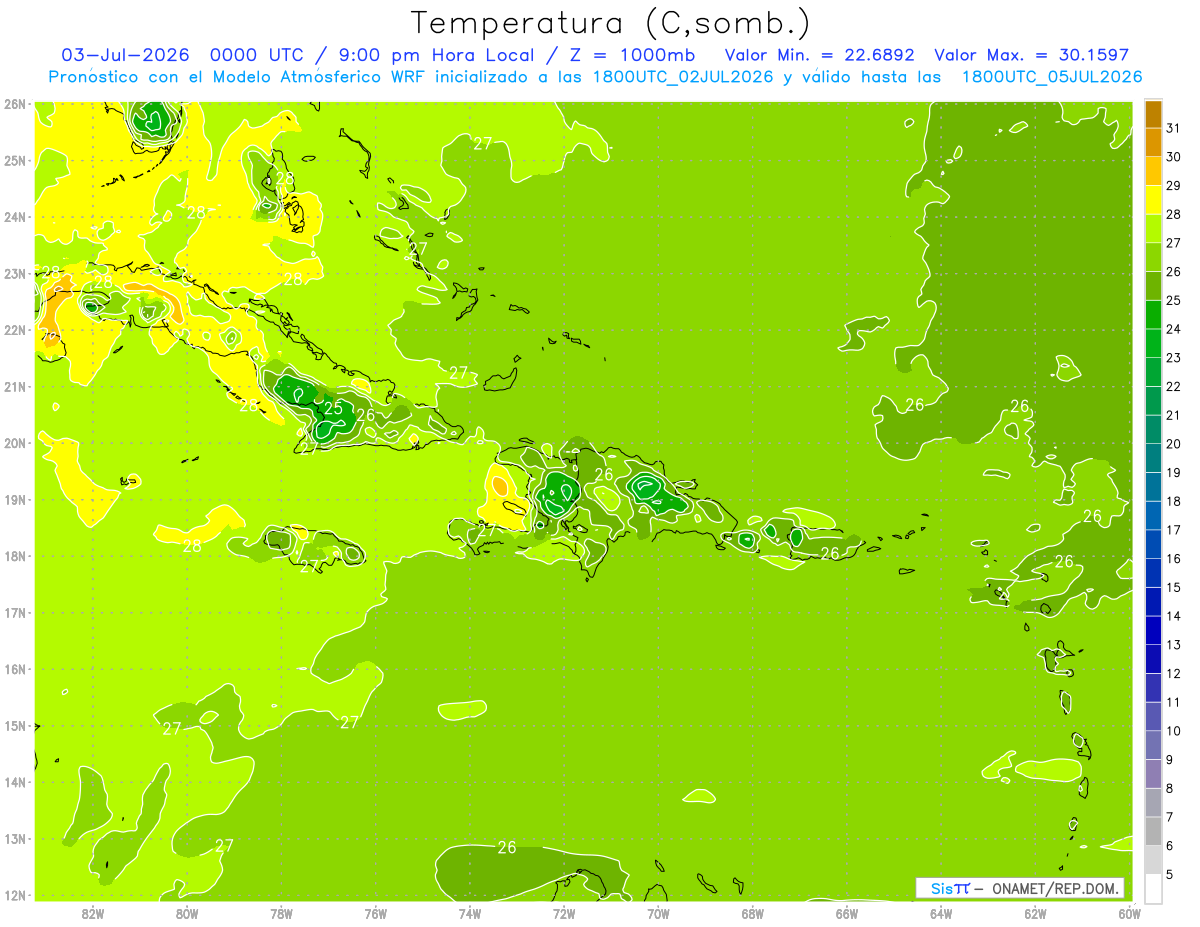Image resolution: width=1200 pixels, height=927 pixels.
Task: Click the '68W' longitude axis label
Action: coord(753,913)
